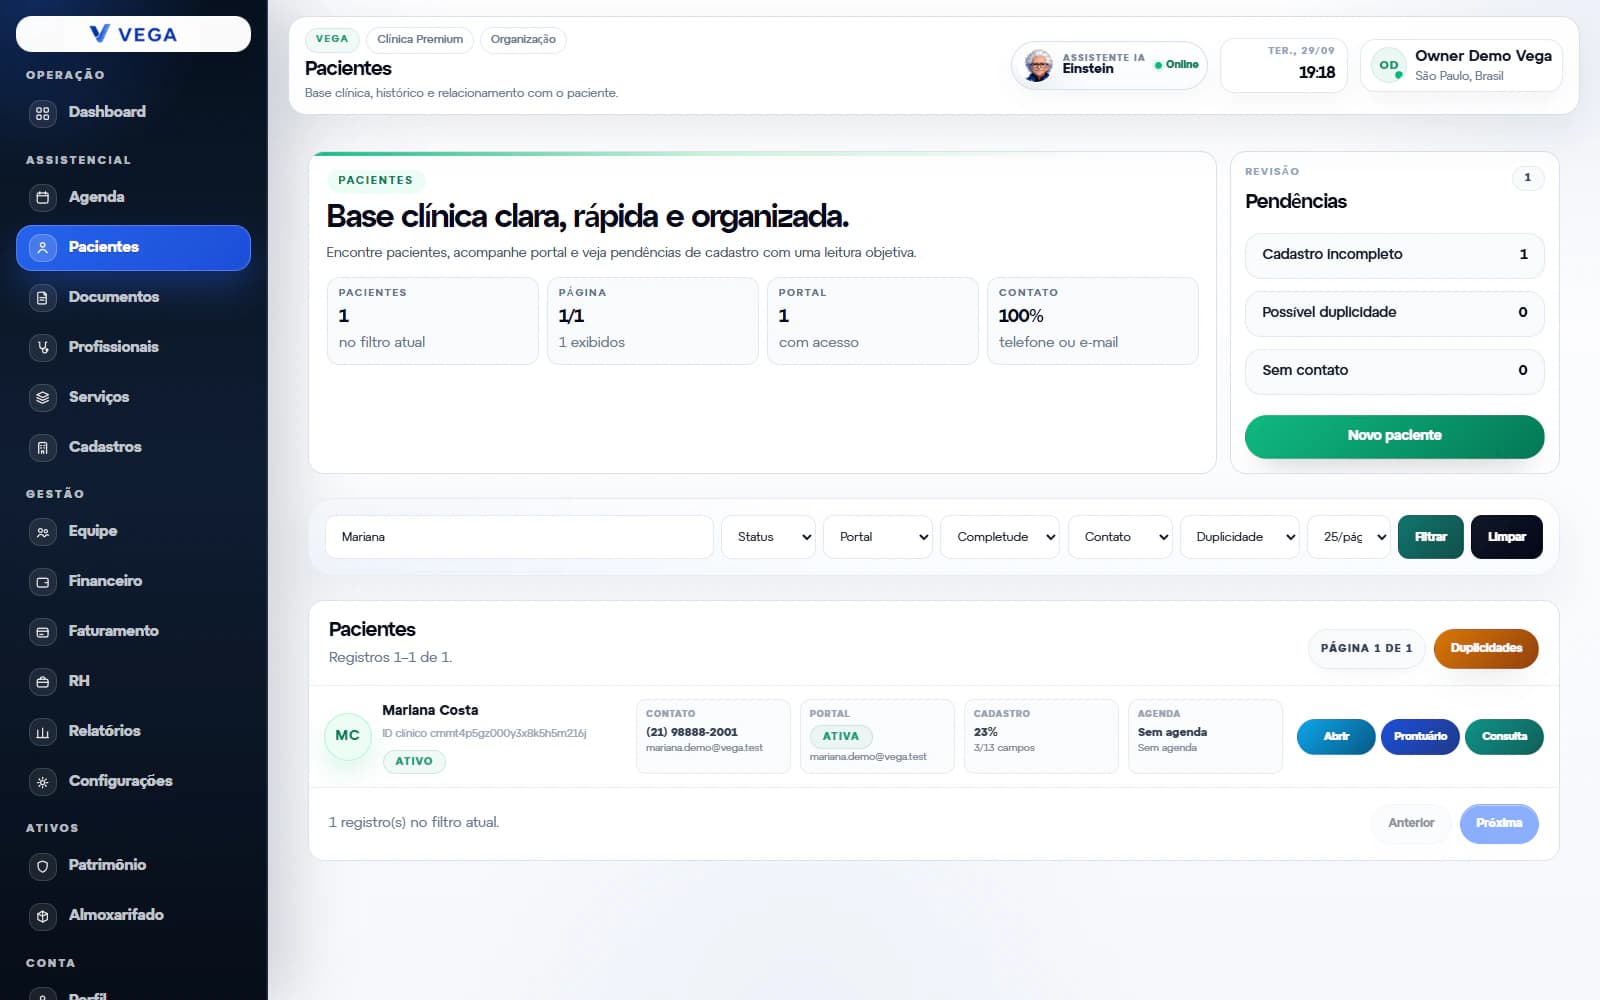Click the Pacientes person icon
Image resolution: width=1600 pixels, height=1000 pixels.
coord(42,248)
